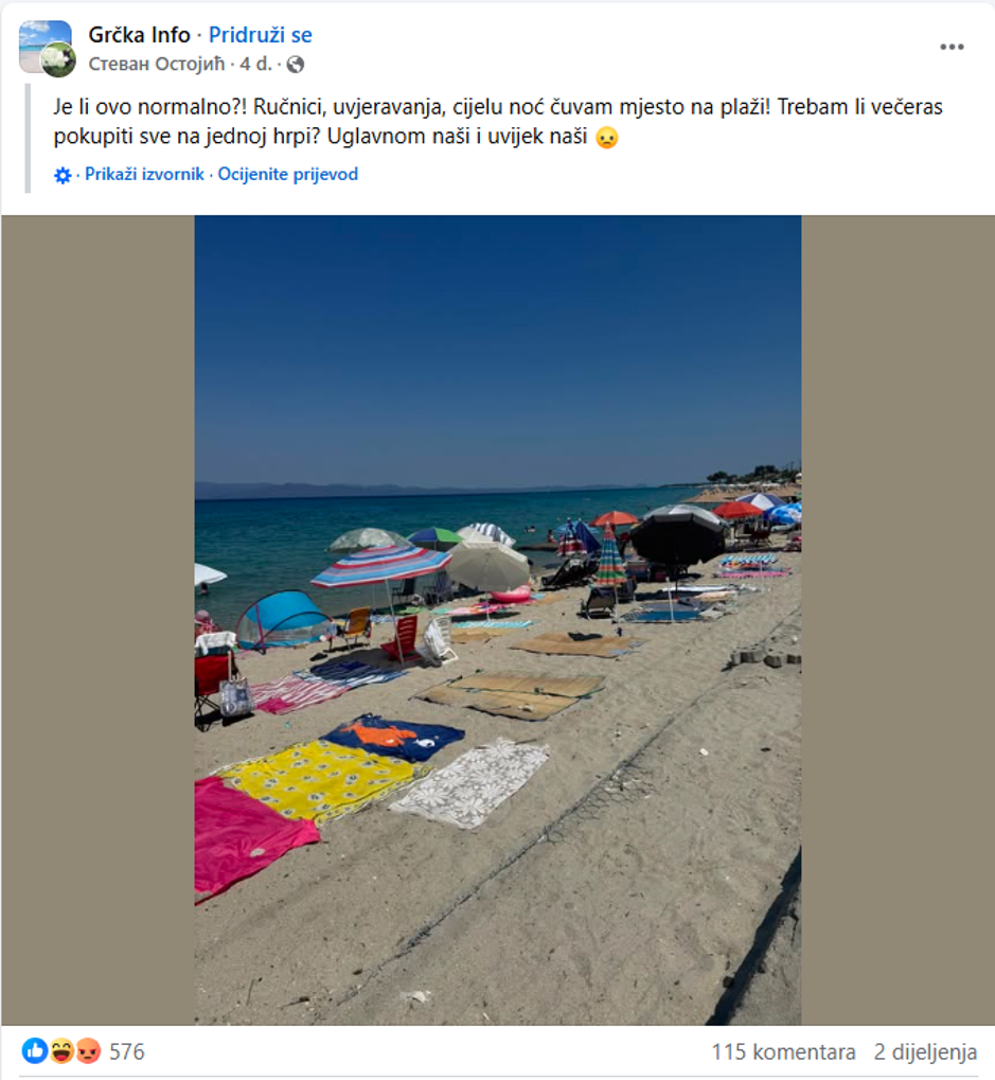Image resolution: width=995 pixels, height=1080 pixels.
Task: View the 2 dijeljenja shares
Action: (925, 1052)
